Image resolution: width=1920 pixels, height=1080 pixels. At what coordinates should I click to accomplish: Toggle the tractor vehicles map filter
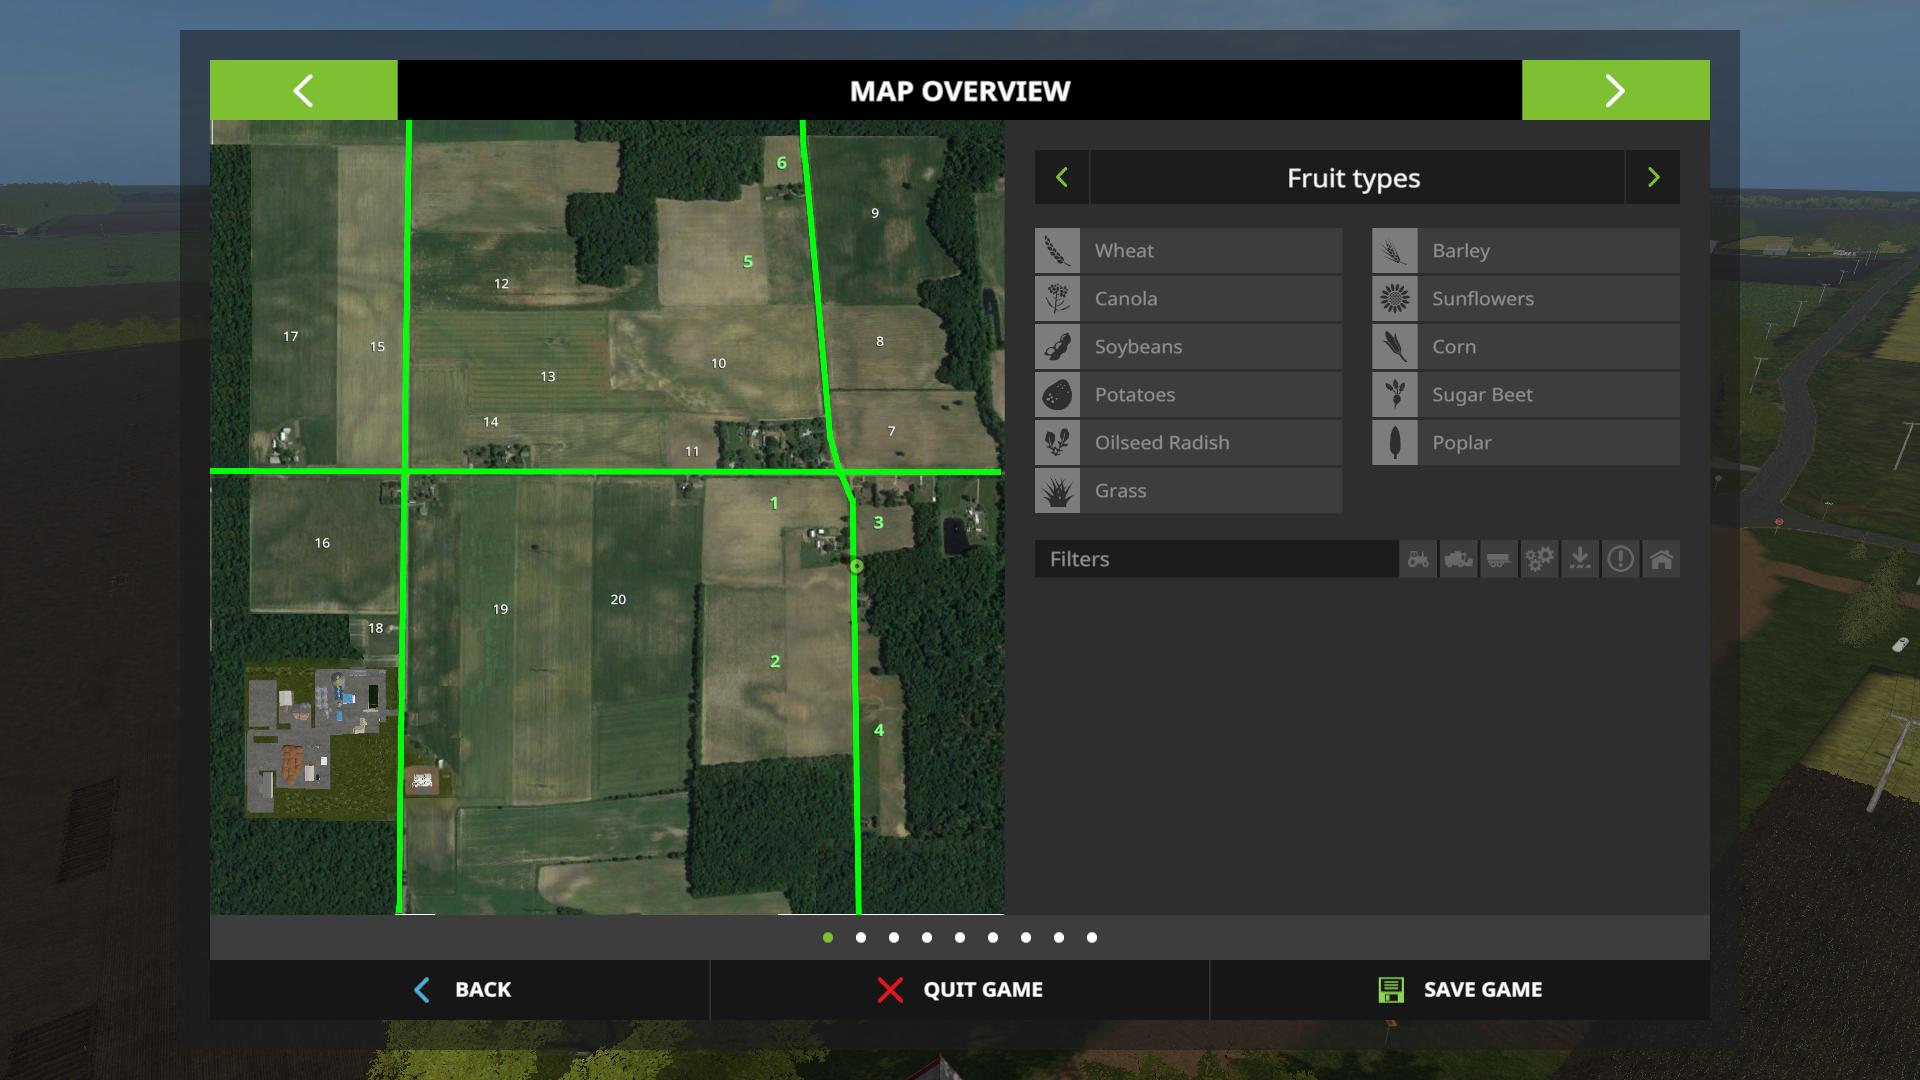[x=1418, y=559]
